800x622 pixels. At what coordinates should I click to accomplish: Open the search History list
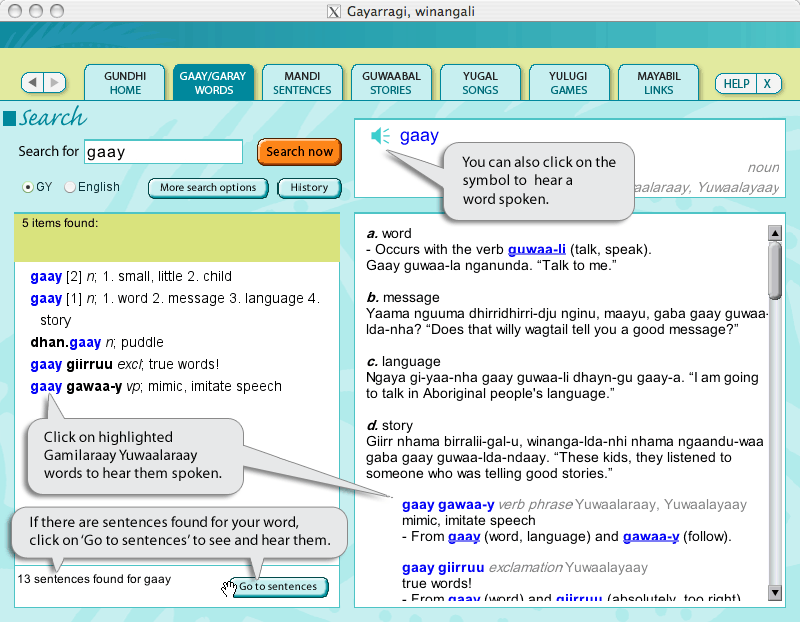click(x=309, y=187)
